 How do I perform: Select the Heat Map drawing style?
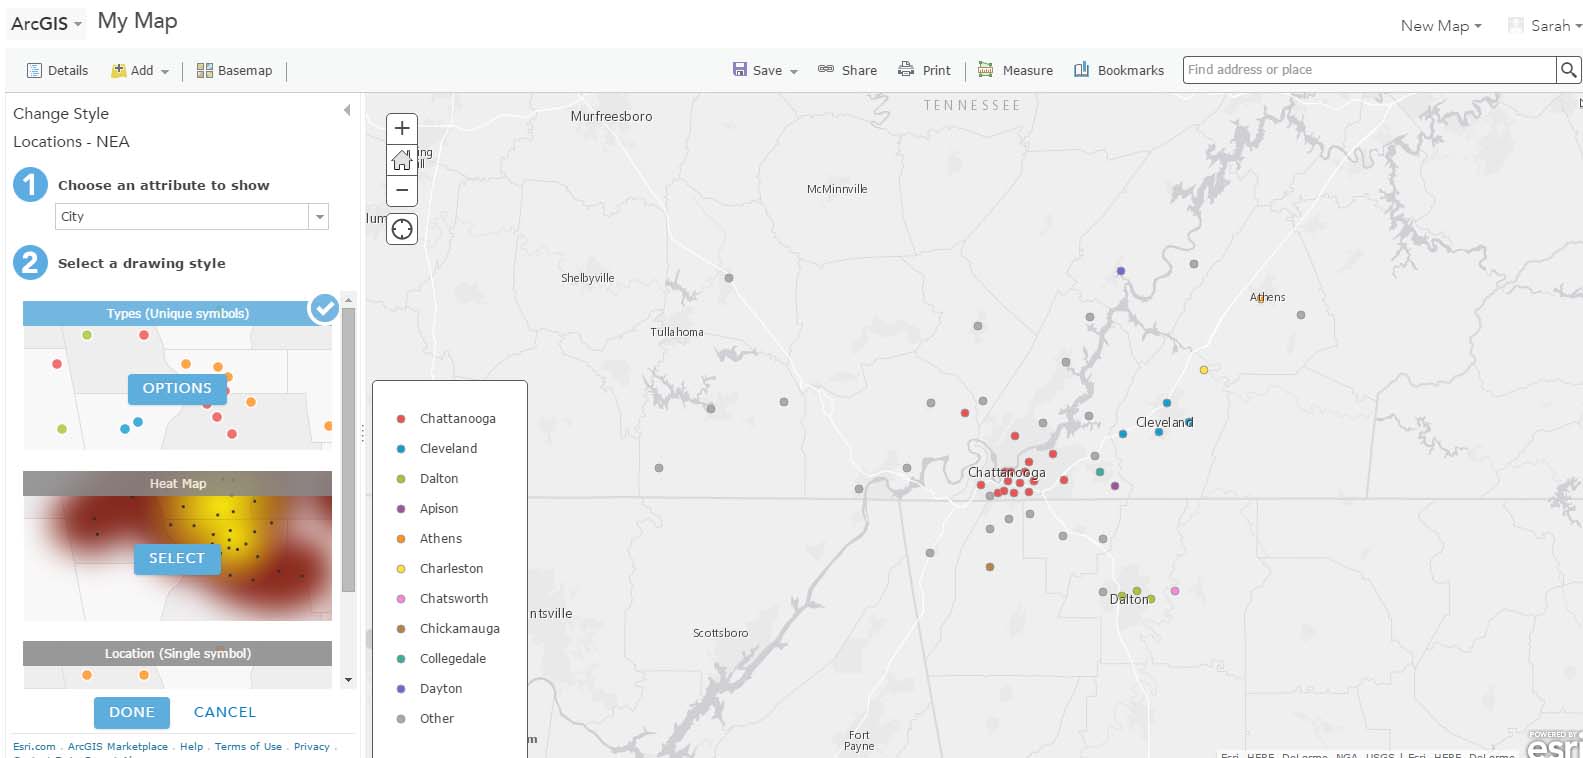coord(177,558)
